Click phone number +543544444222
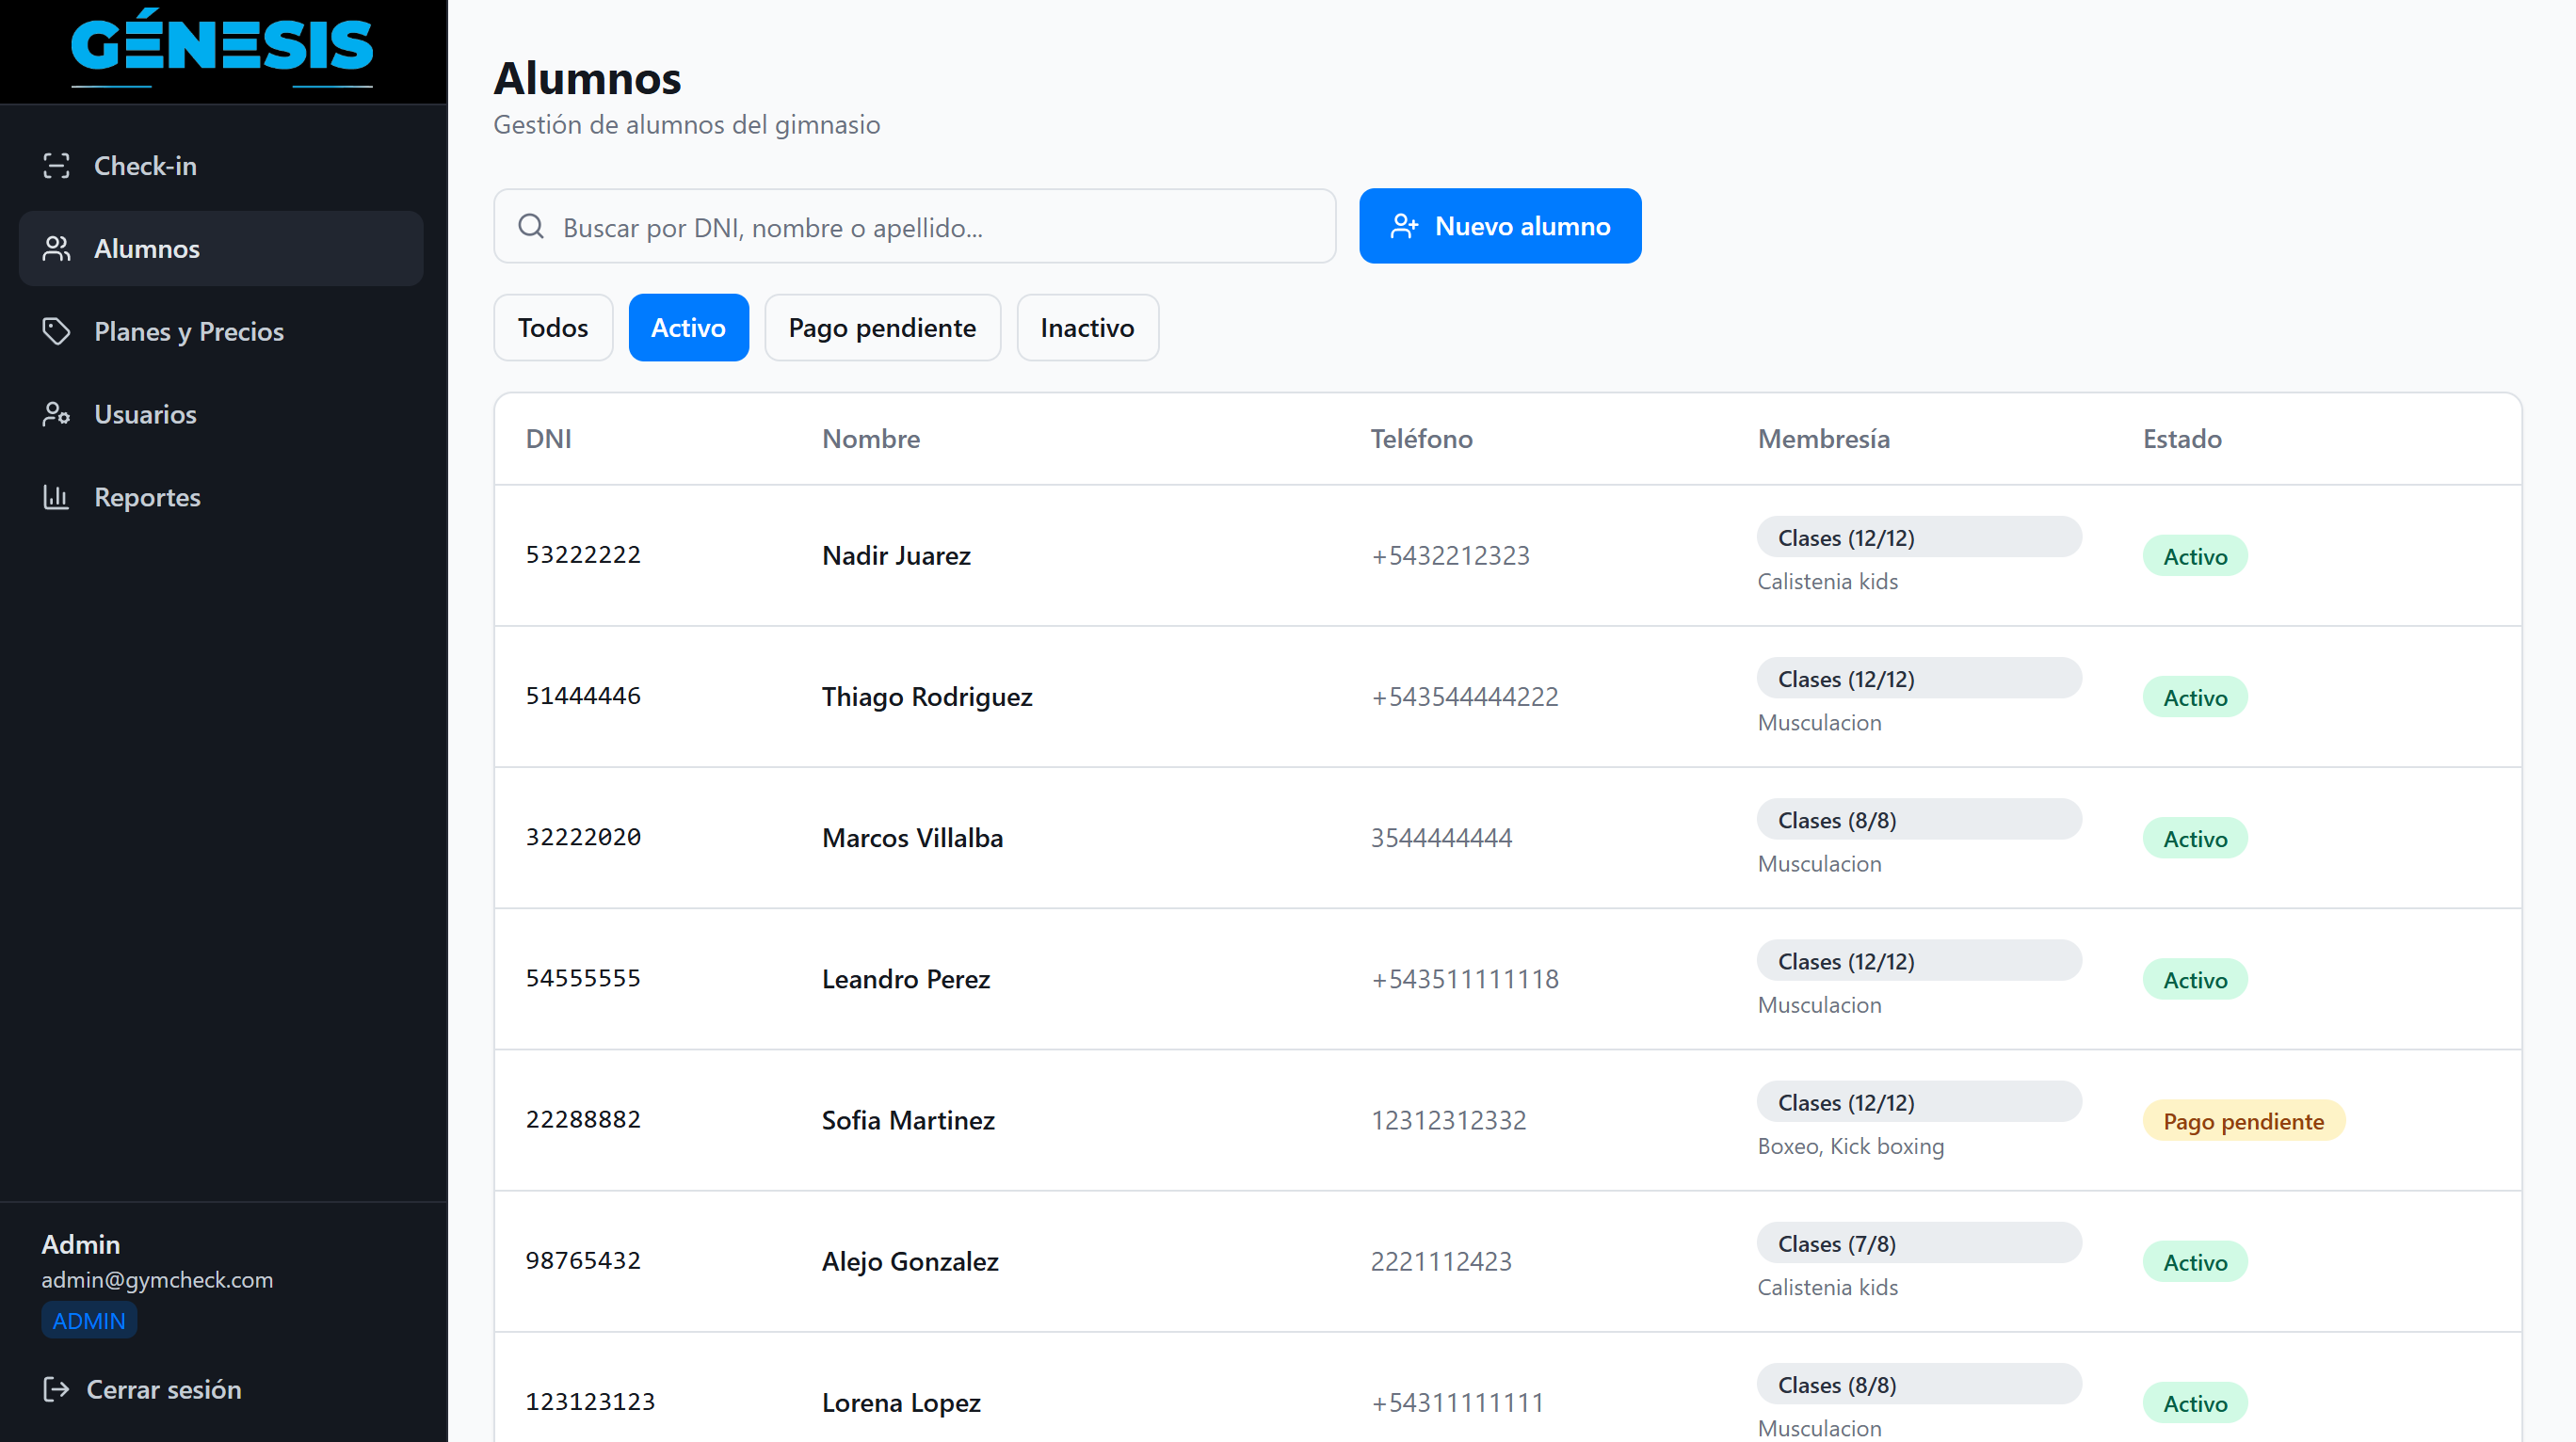The image size is (2576, 1442). [1464, 697]
